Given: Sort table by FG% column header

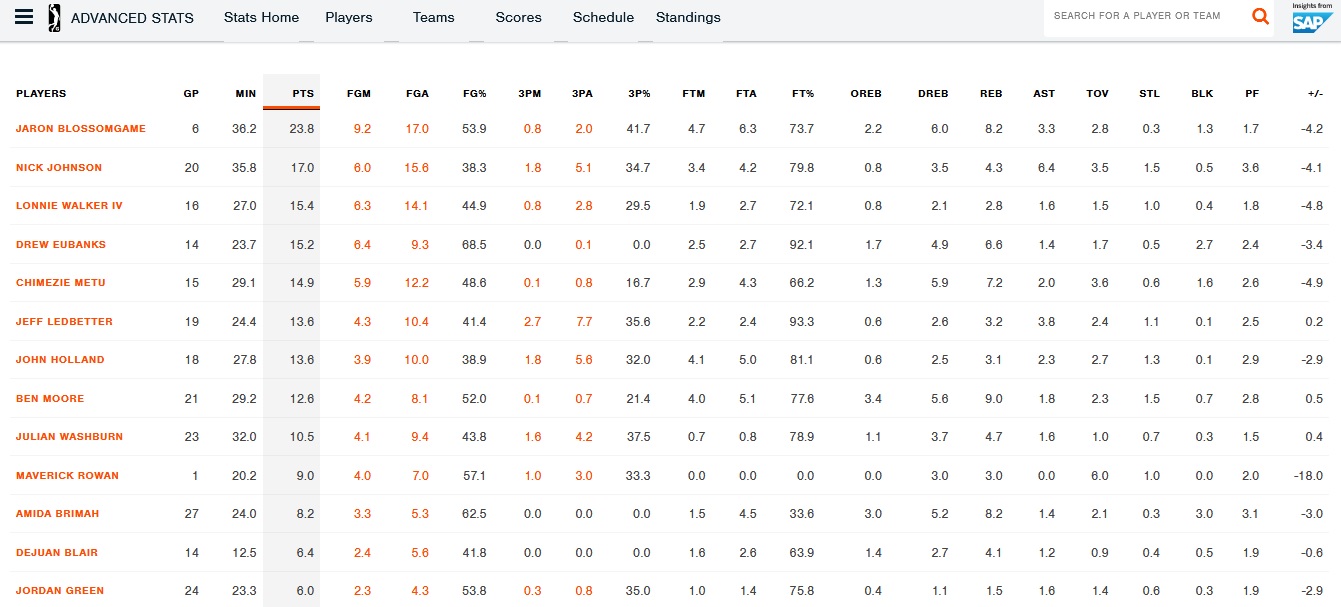Looking at the screenshot, I should 474,94.
